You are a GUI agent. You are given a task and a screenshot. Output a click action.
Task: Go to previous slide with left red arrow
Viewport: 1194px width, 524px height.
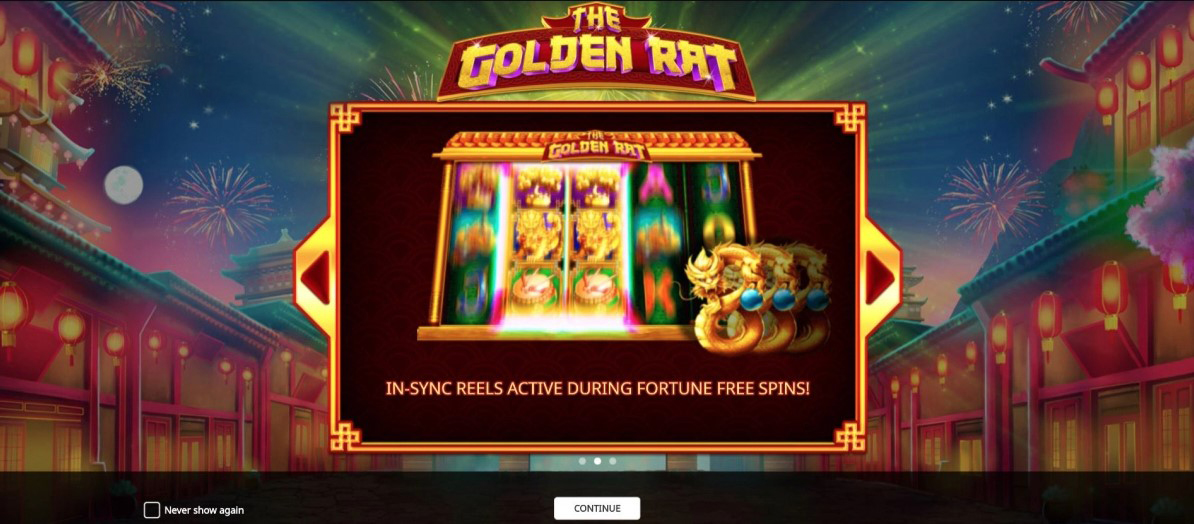315,277
